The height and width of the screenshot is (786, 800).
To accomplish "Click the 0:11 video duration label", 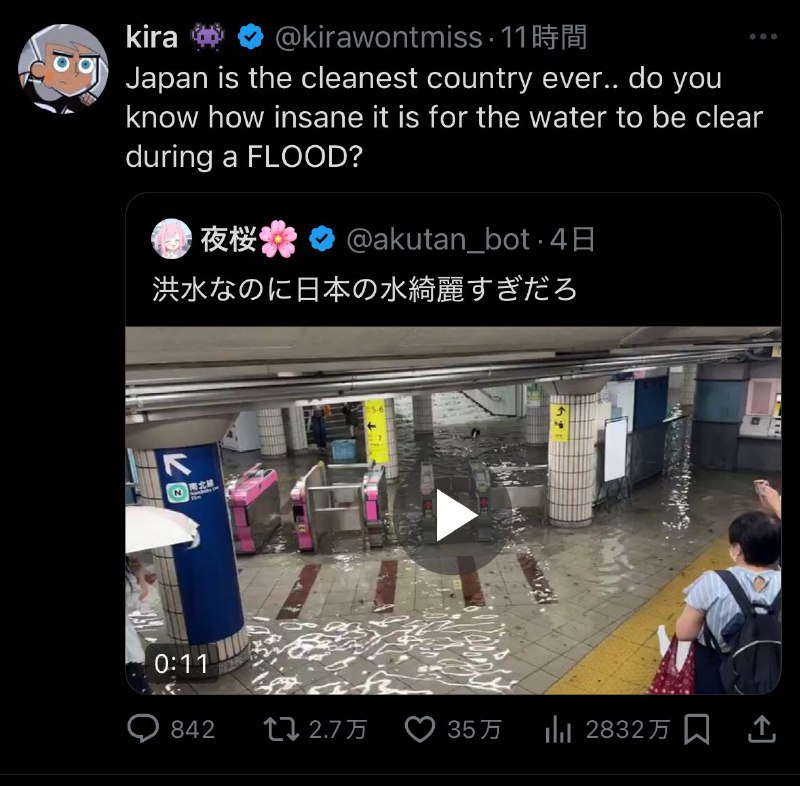I will click(x=181, y=664).
